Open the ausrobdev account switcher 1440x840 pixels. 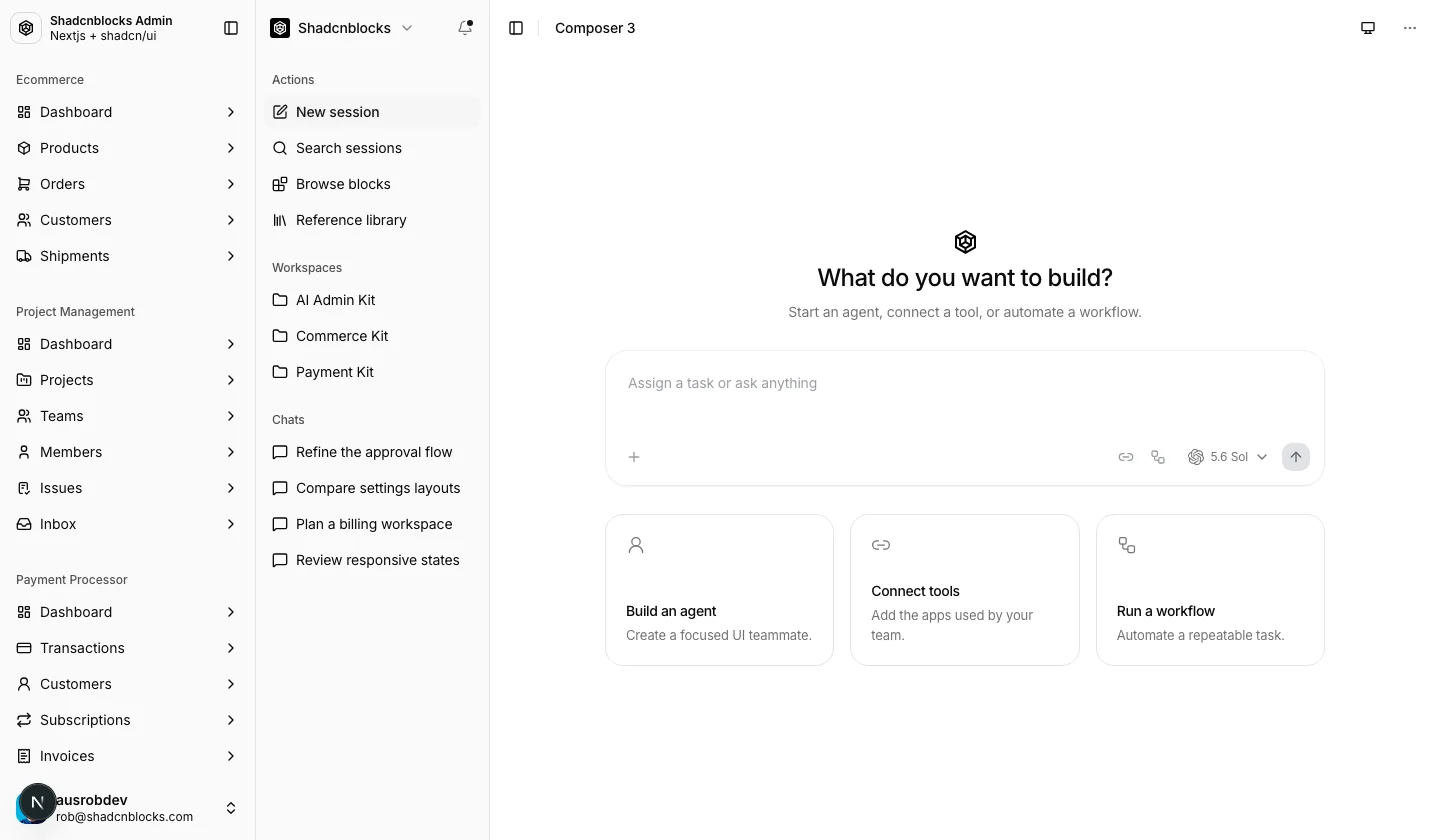pyautogui.click(x=128, y=808)
